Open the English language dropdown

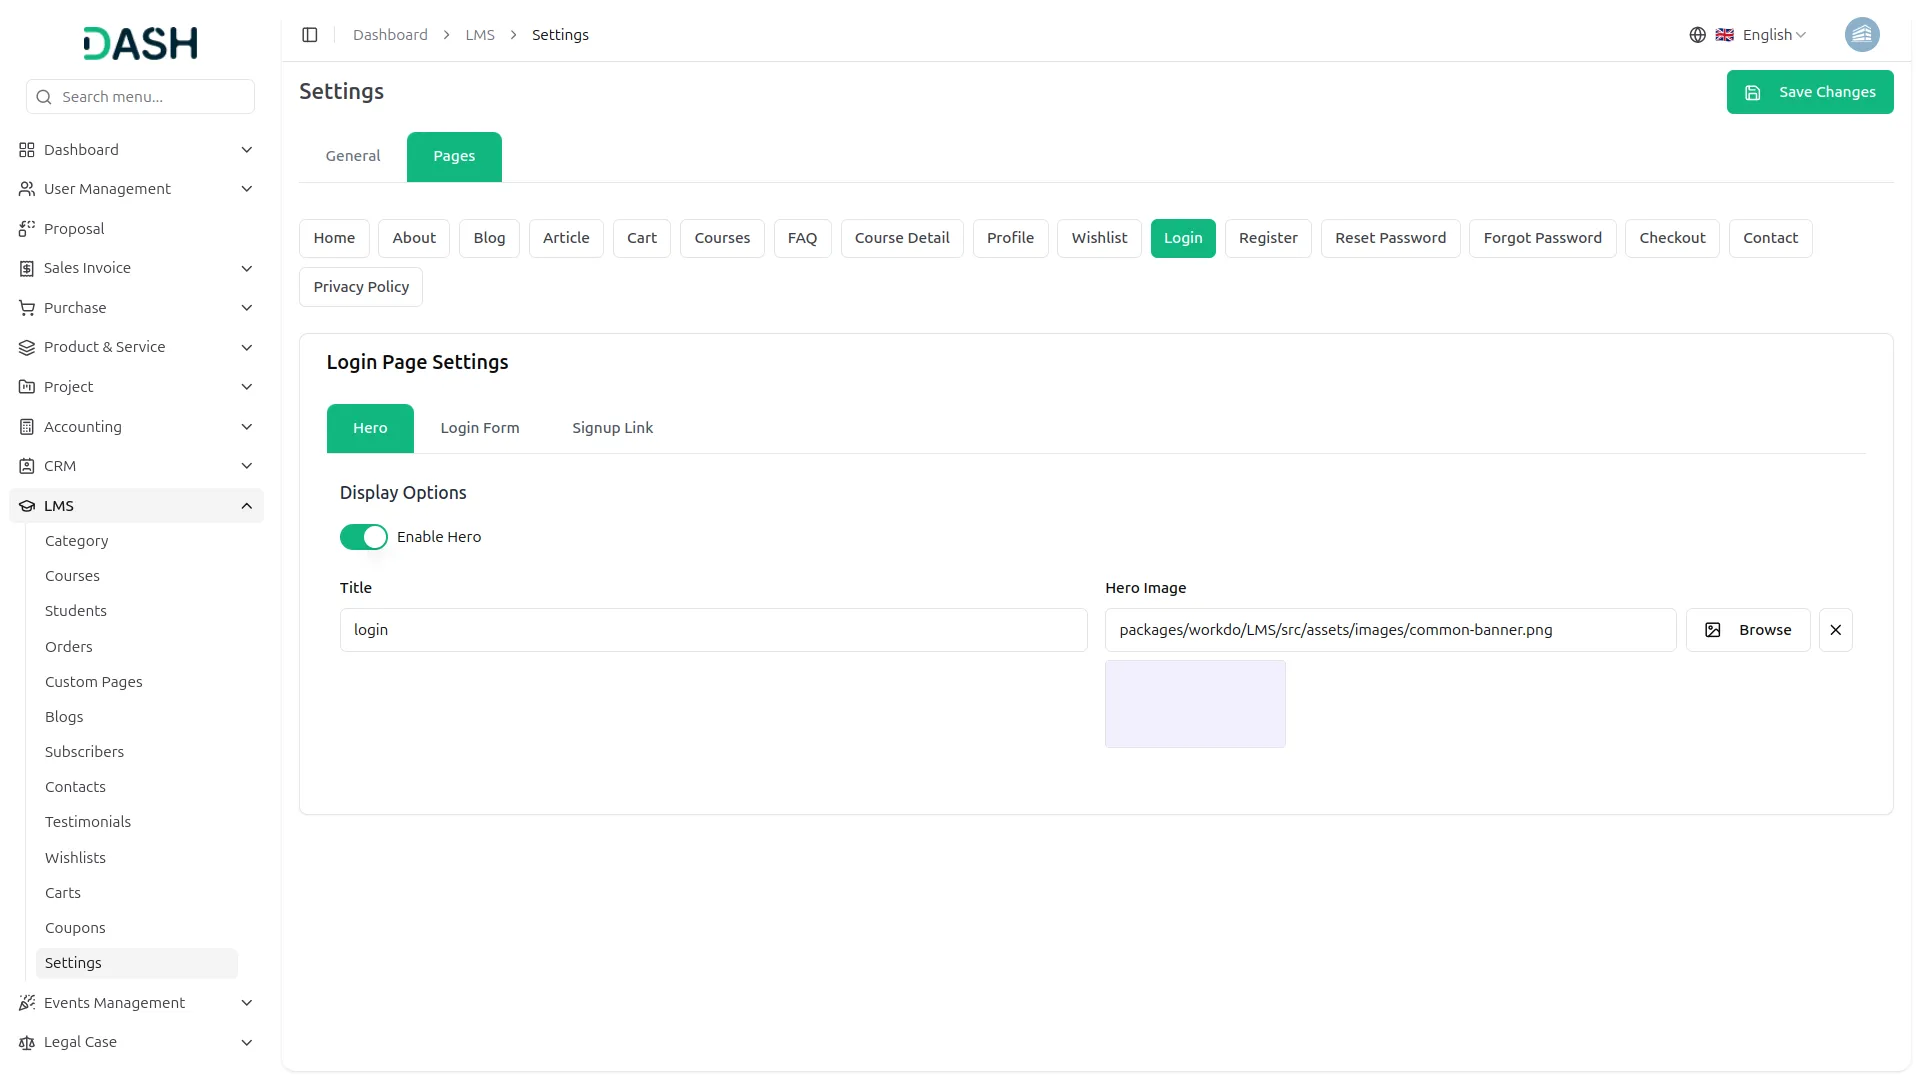point(1773,35)
